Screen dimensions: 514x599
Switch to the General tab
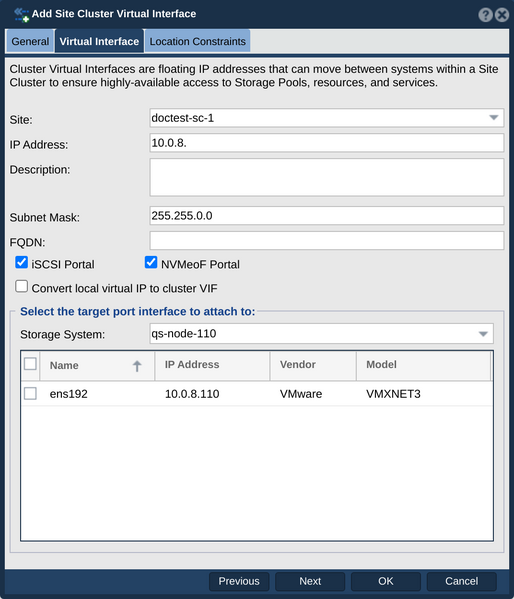(30, 41)
